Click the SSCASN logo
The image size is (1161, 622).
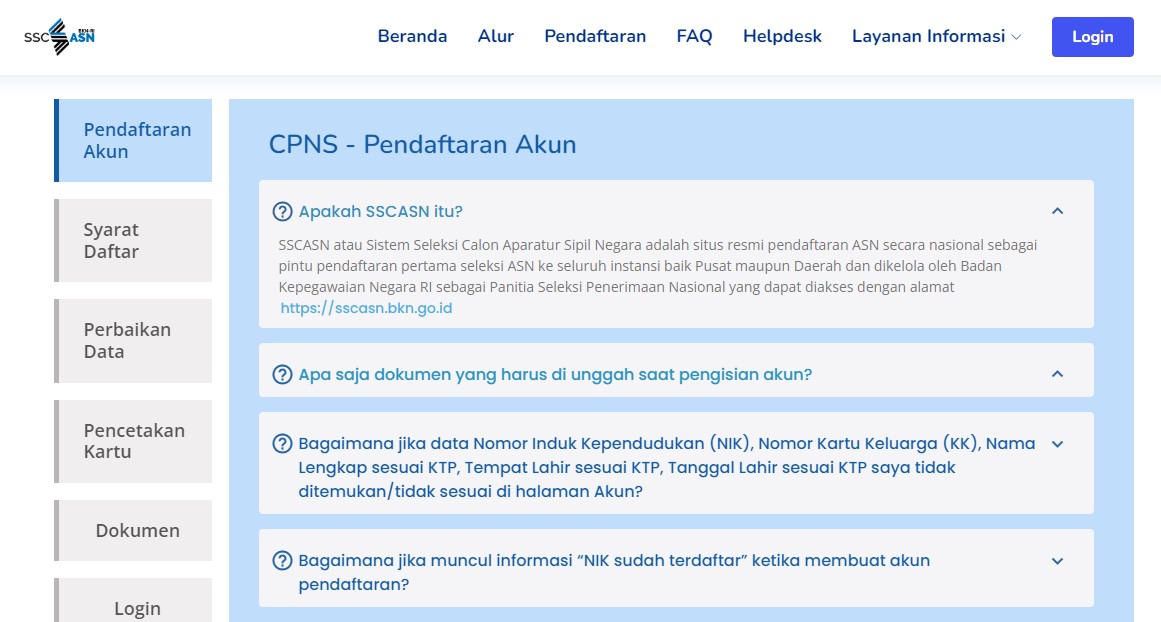click(x=59, y=37)
